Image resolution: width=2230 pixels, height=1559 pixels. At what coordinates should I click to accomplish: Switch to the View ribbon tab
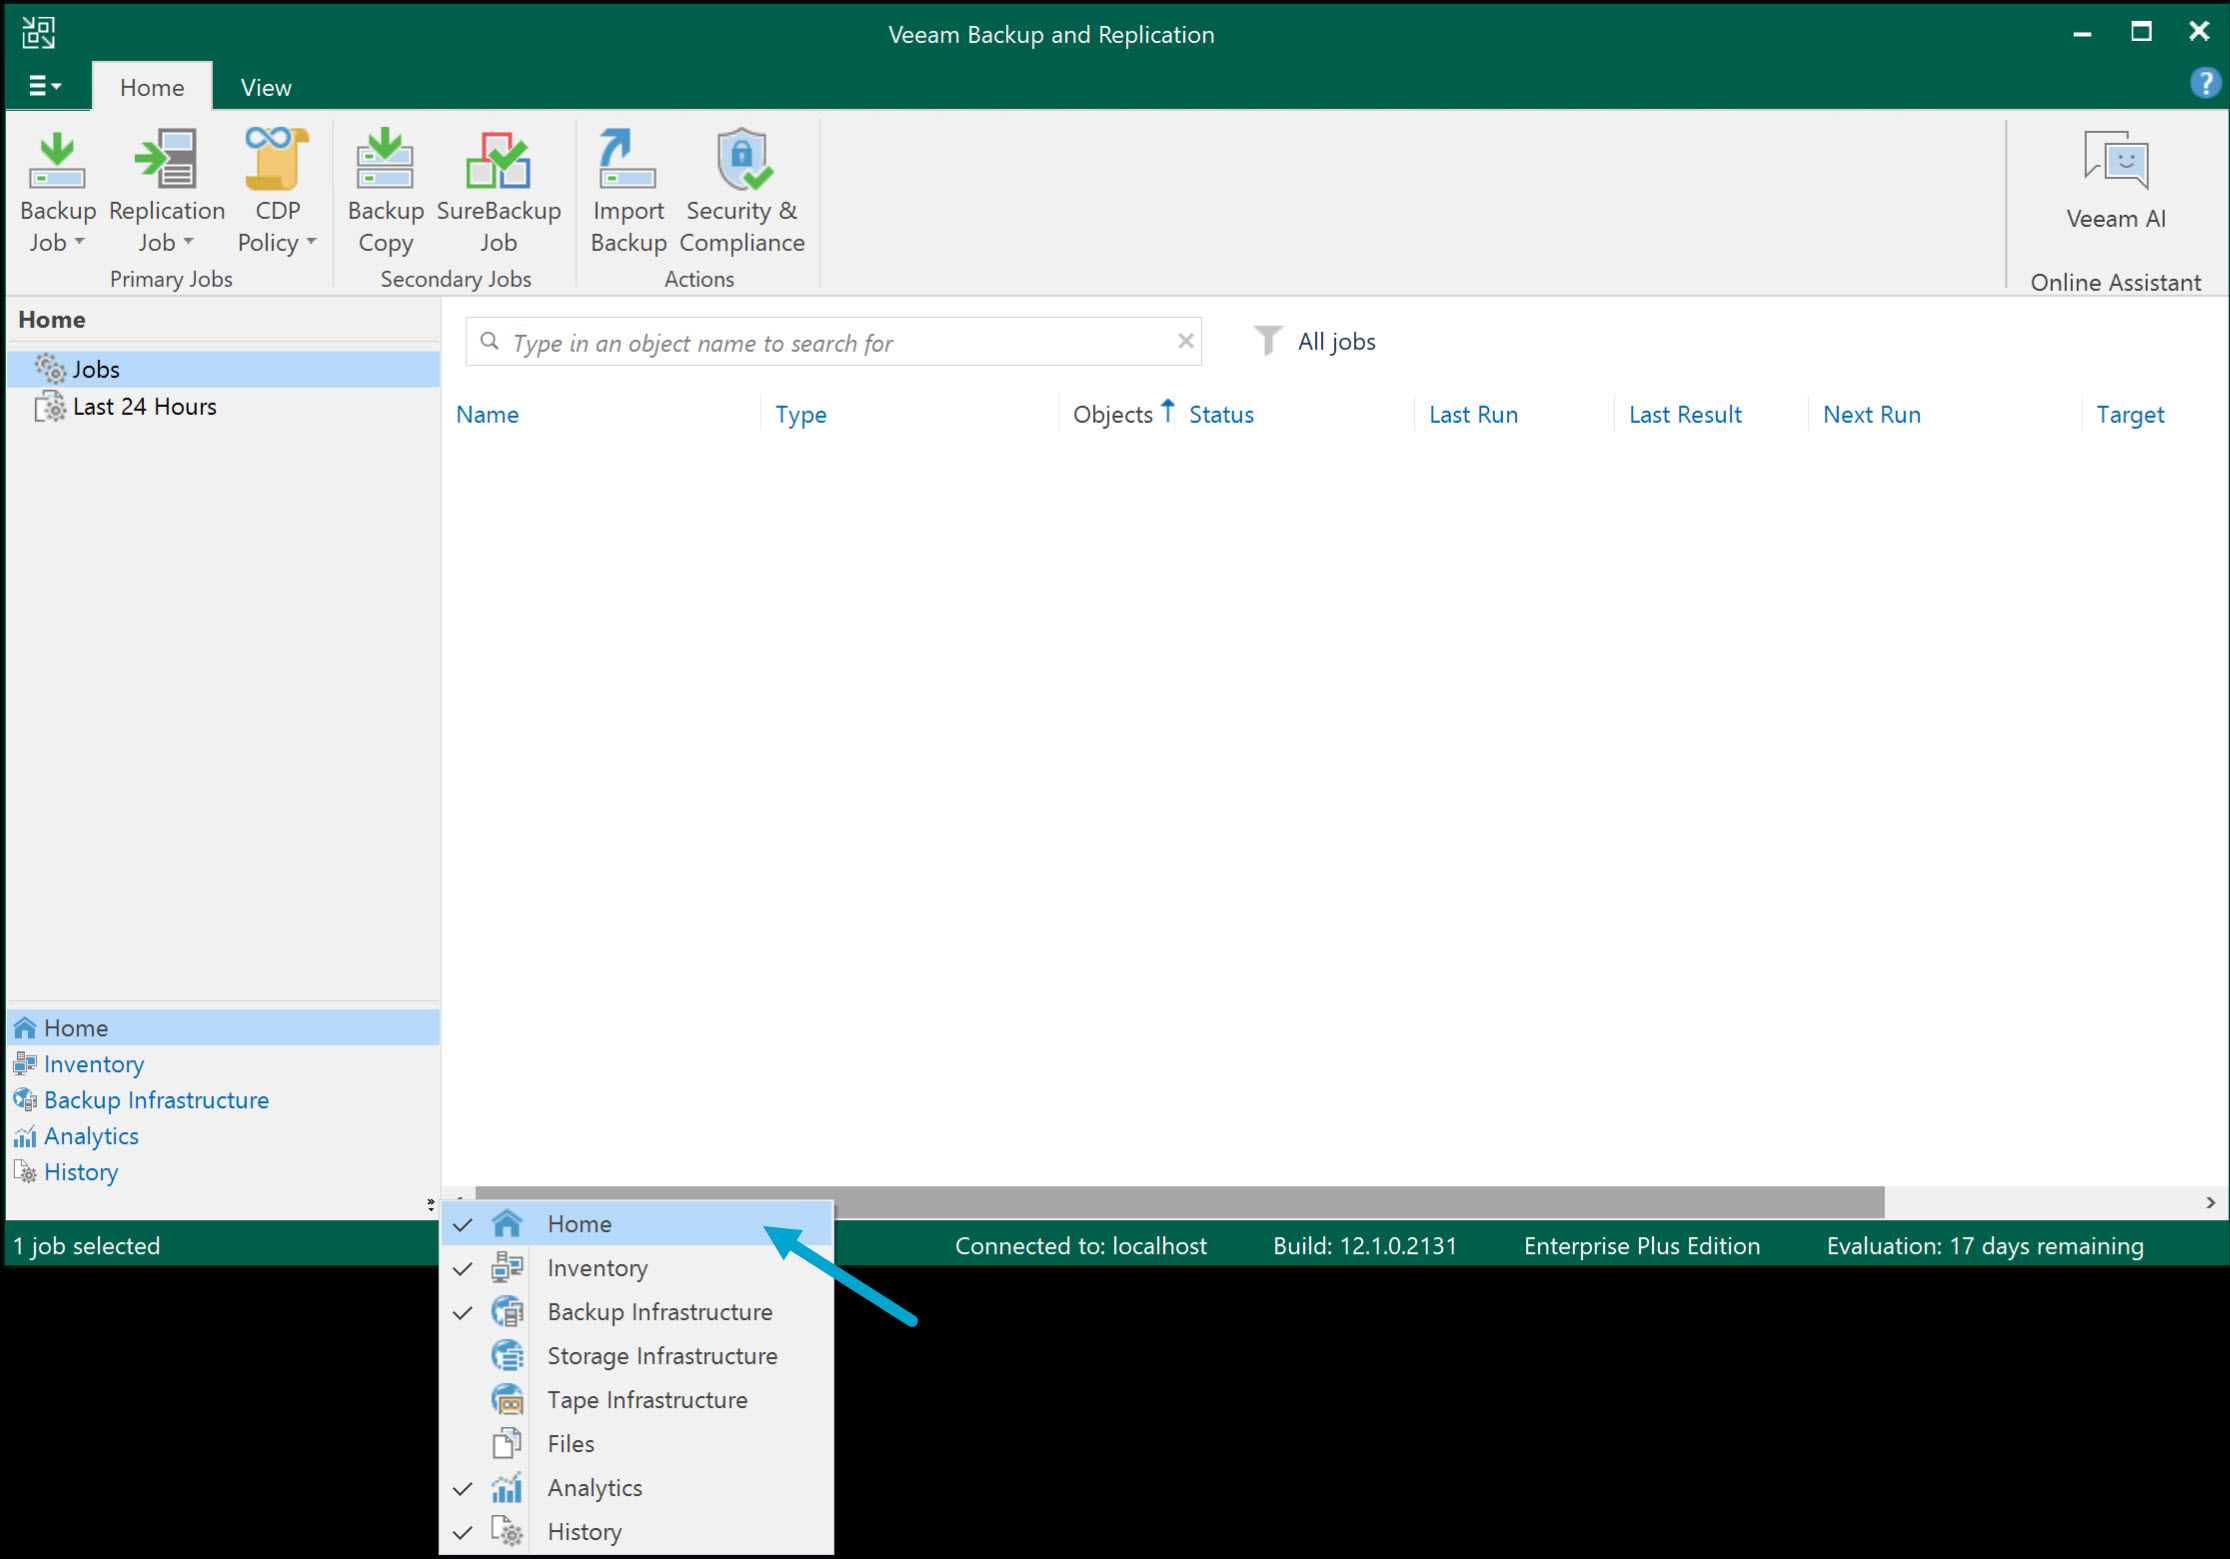tap(264, 86)
